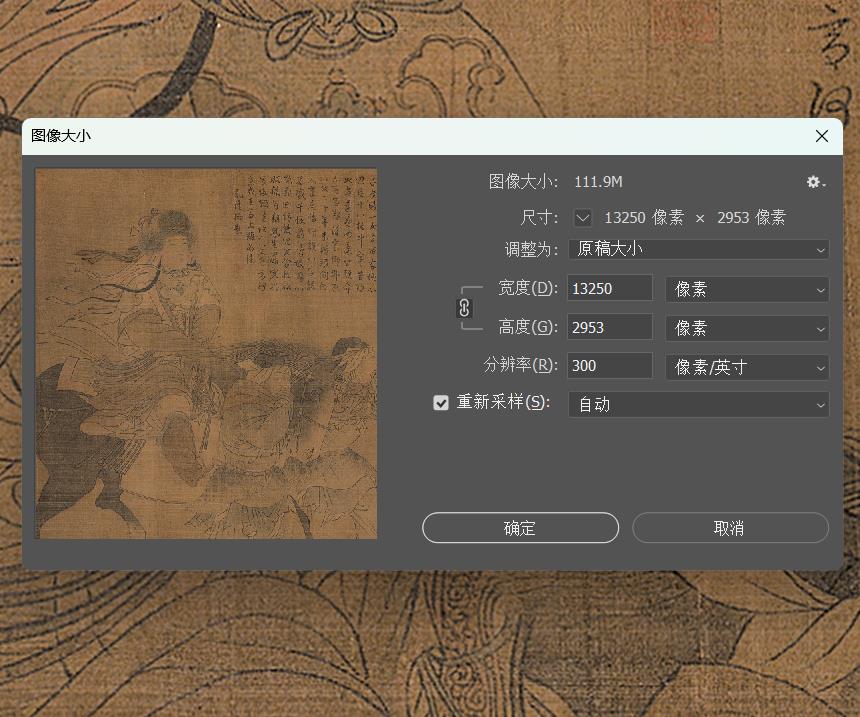Viewport: 860px width, 717px height.
Task: Click the 调整为 label
Action: pos(531,250)
